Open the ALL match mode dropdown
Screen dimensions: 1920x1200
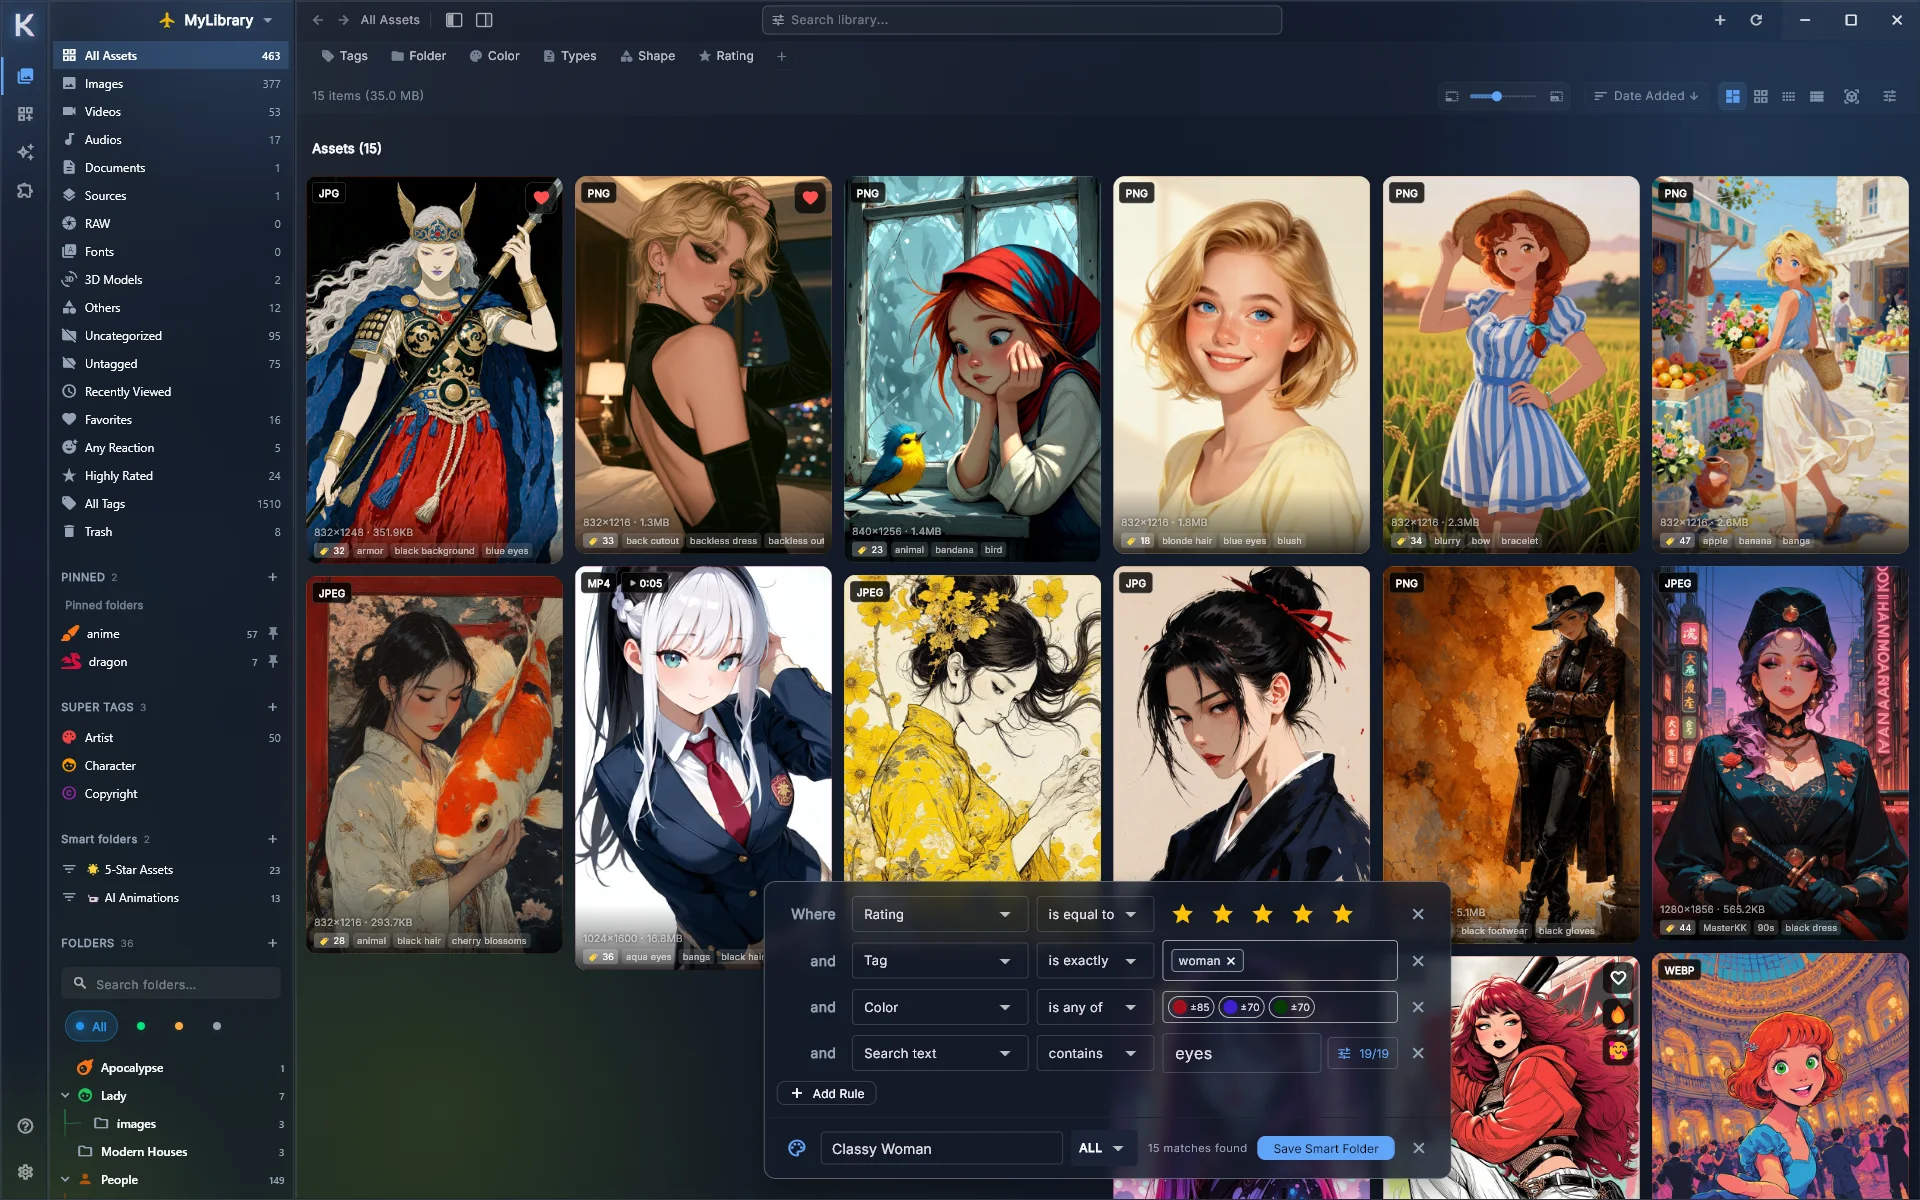point(1102,1148)
